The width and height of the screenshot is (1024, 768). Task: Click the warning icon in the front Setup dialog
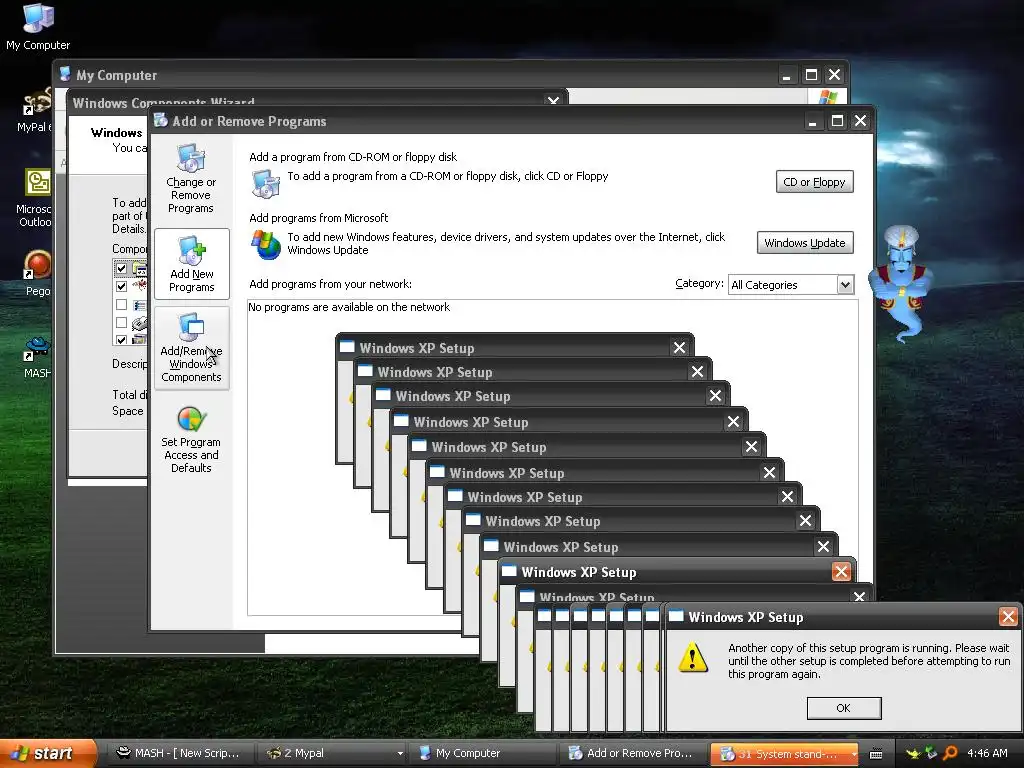tap(692, 657)
